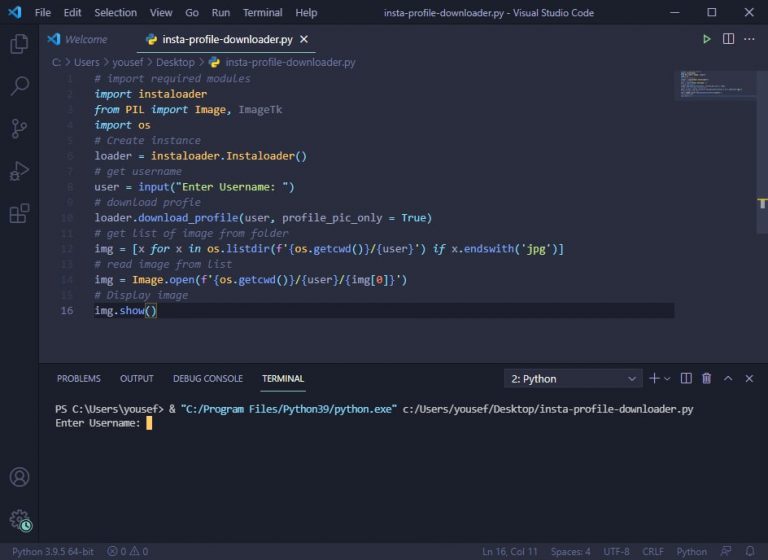This screenshot has width=768, height=560.
Task: Click 'Desktop' in the breadcrumb path
Action: coord(175,62)
